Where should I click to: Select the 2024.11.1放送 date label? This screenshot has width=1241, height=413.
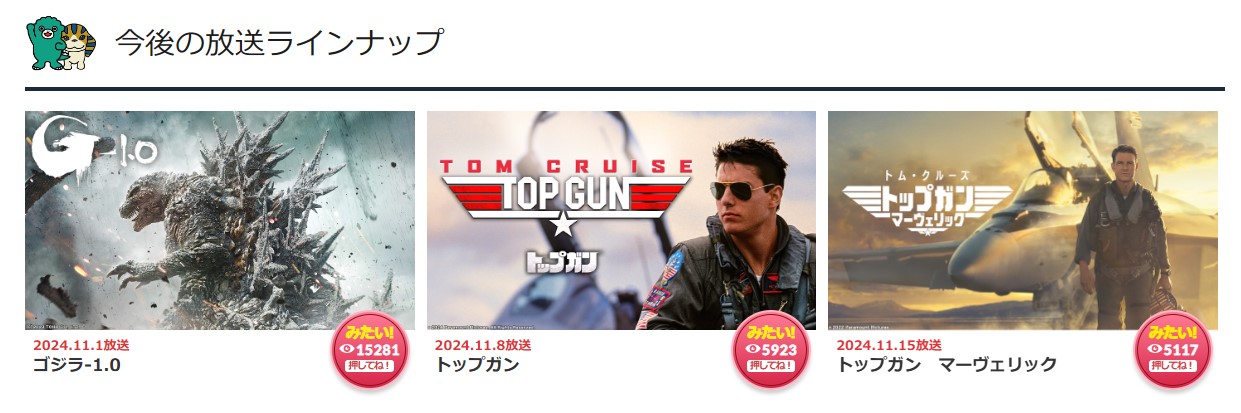point(81,345)
